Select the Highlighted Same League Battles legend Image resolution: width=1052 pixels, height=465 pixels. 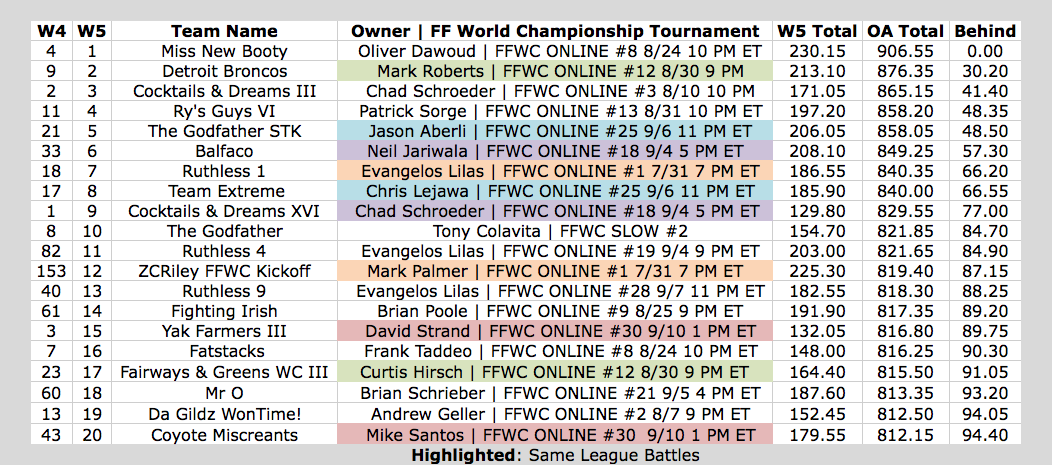(x=555, y=456)
